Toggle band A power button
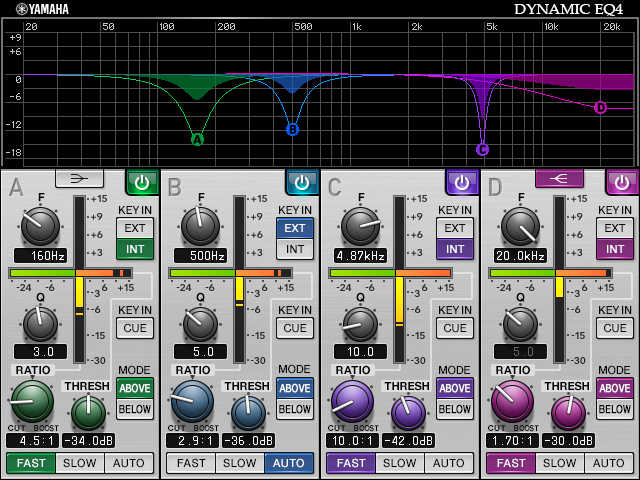The height and width of the screenshot is (480, 640). pyautogui.click(x=142, y=182)
